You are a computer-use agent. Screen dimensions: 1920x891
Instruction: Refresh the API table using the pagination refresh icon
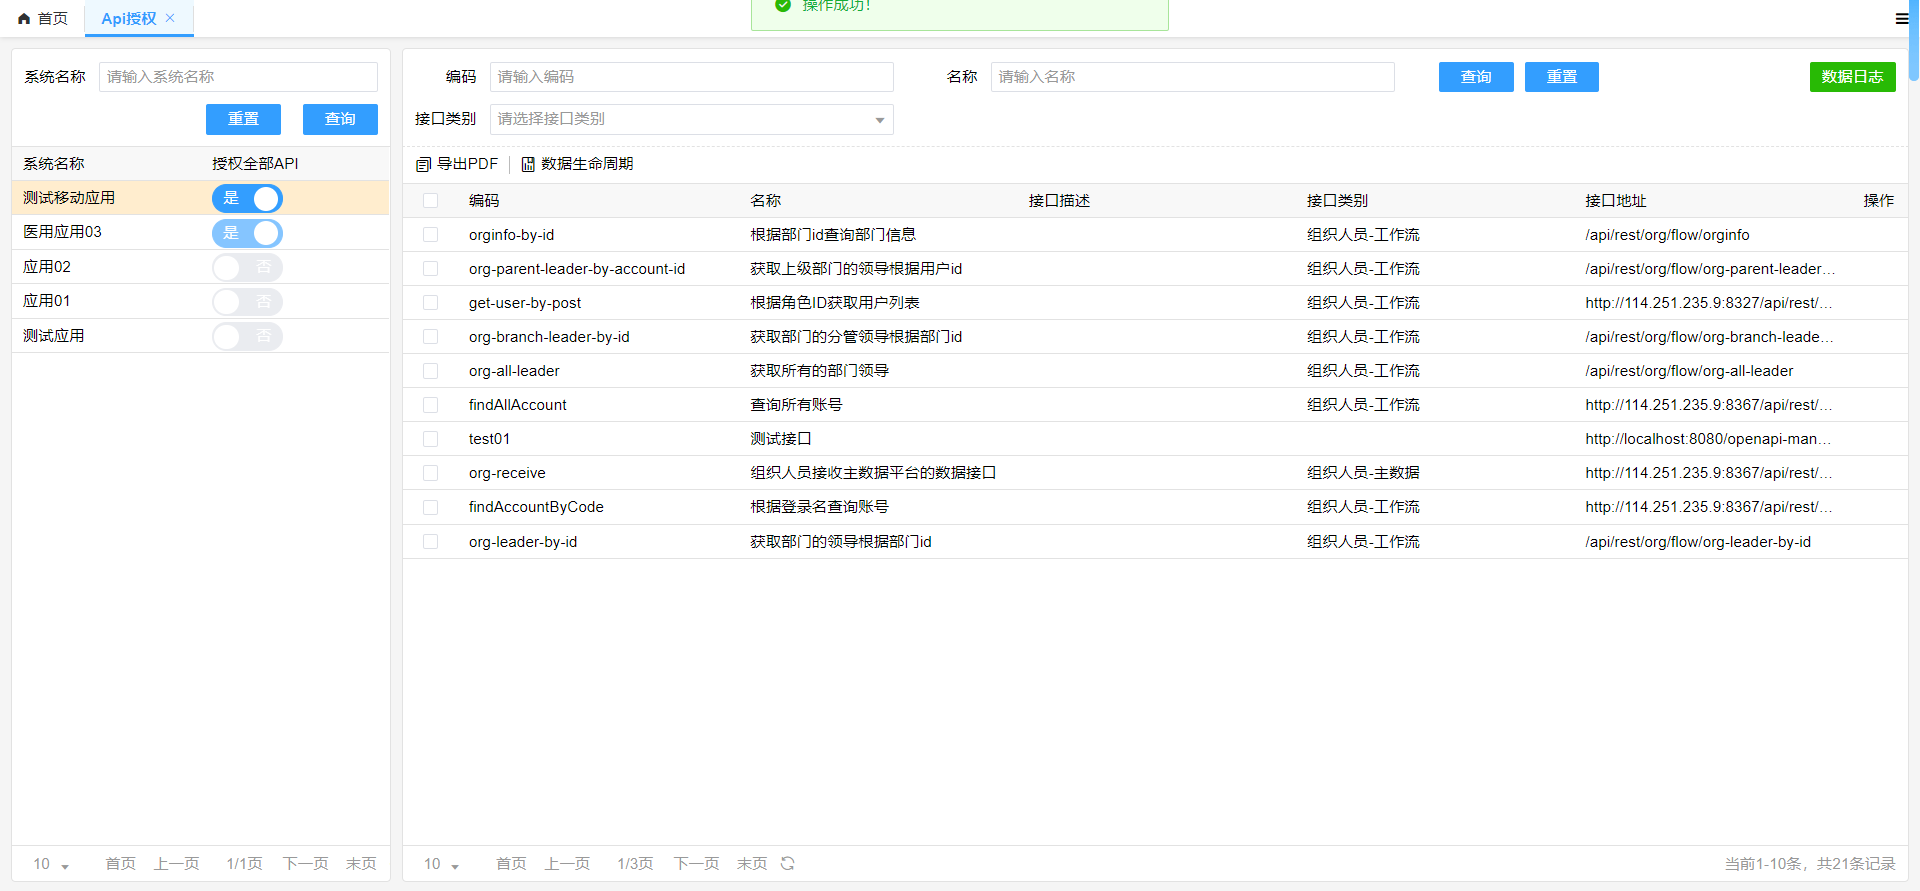(788, 863)
